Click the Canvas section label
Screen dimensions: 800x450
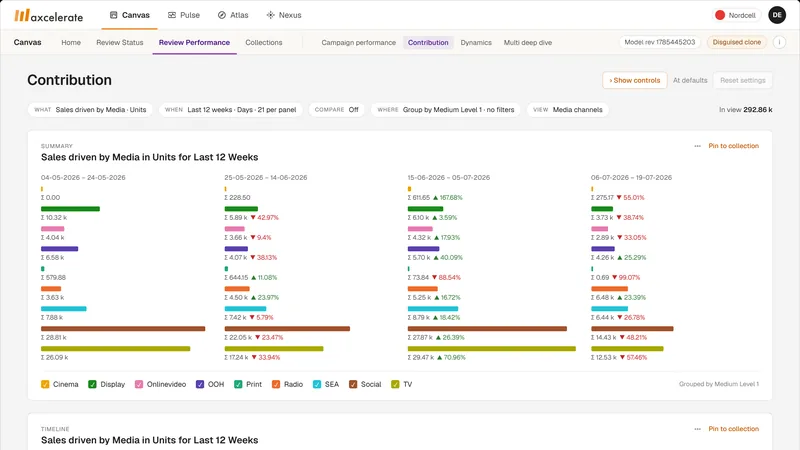[x=28, y=42]
